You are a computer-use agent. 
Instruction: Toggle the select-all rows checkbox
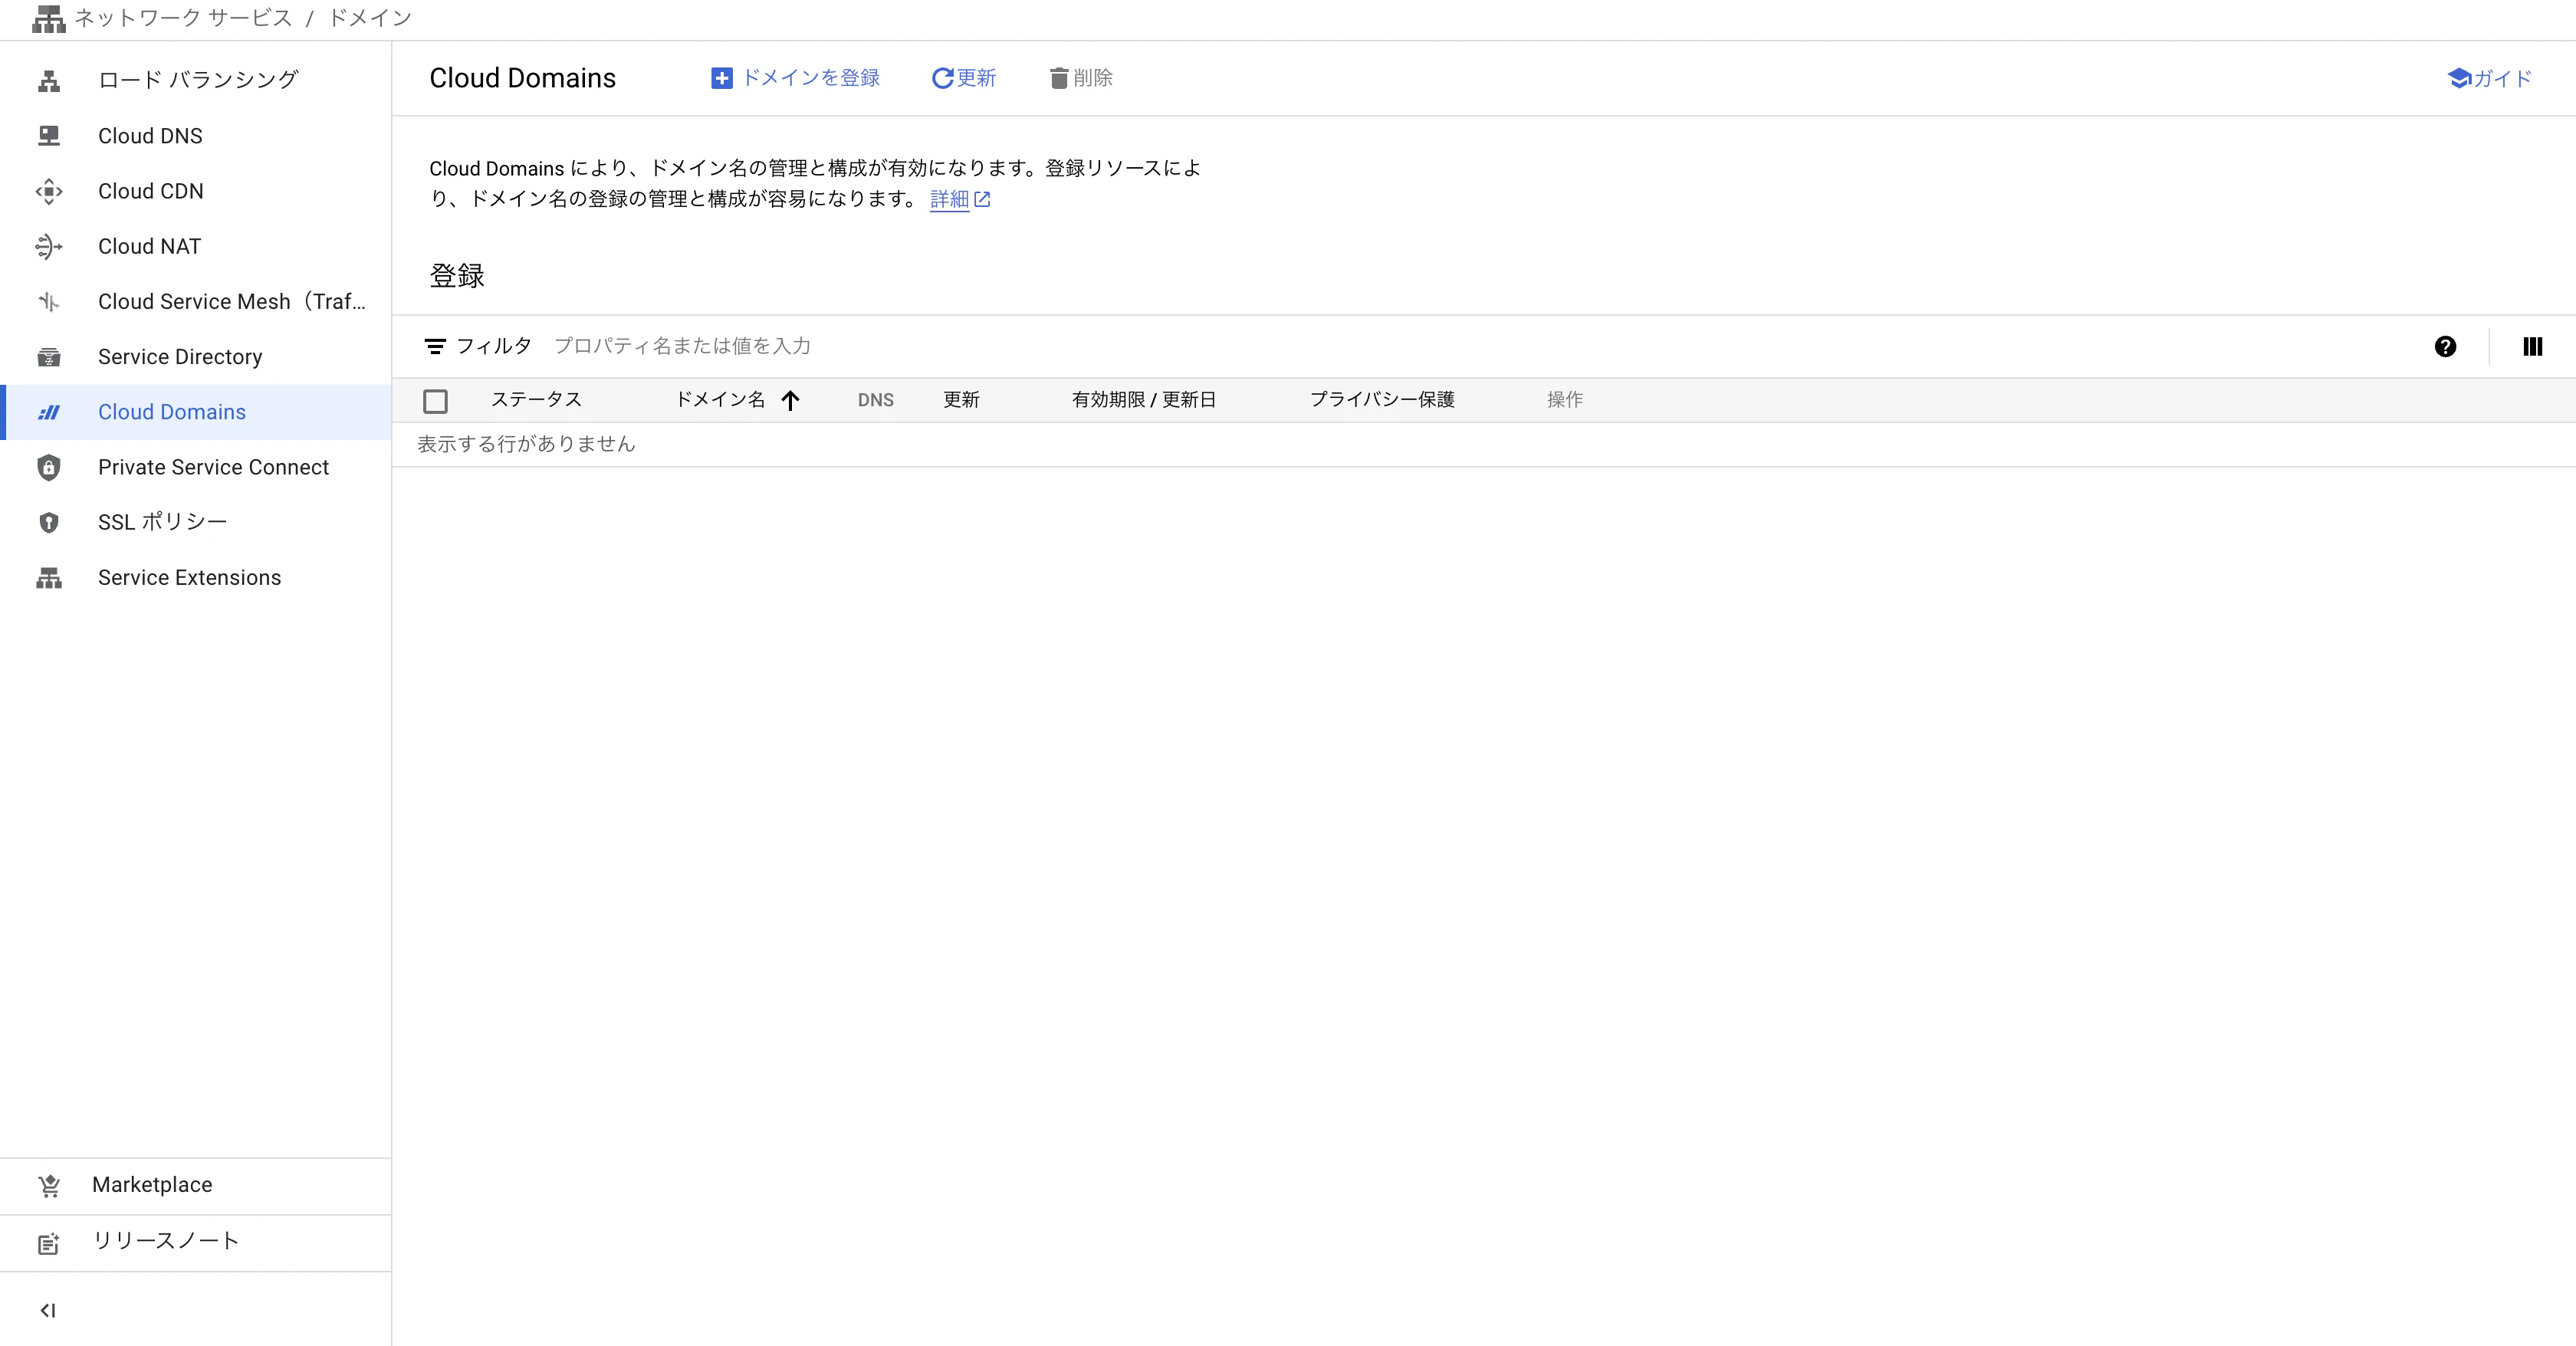point(435,401)
